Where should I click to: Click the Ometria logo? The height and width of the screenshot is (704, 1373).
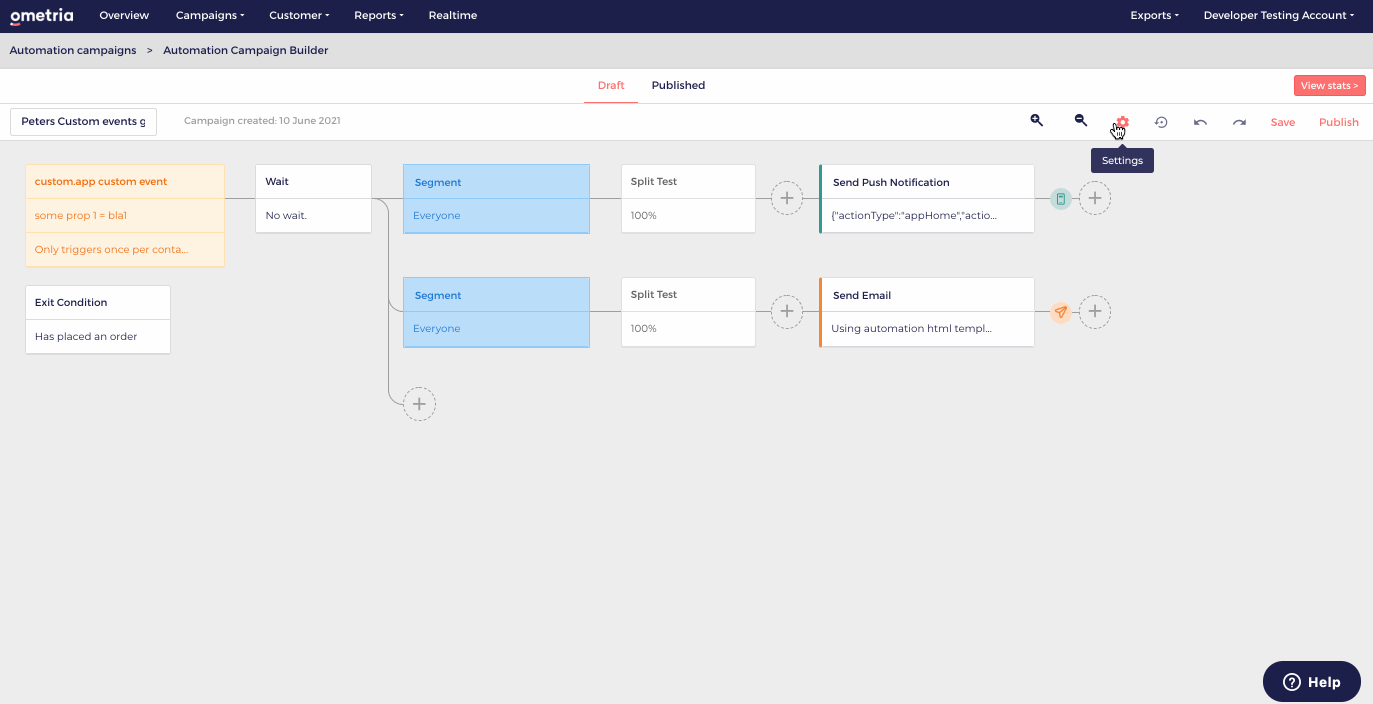[41, 16]
